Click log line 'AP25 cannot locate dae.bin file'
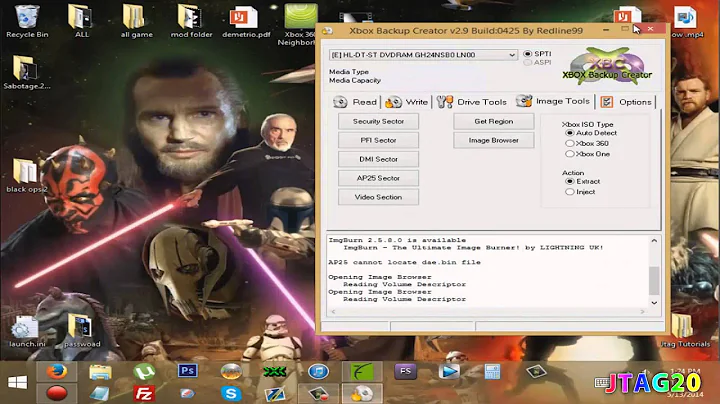The image size is (720, 404). (405, 262)
